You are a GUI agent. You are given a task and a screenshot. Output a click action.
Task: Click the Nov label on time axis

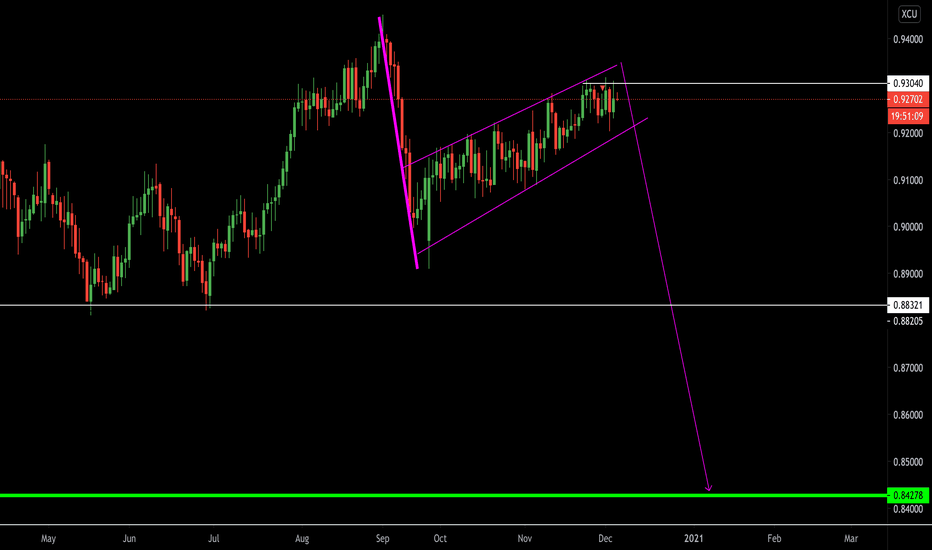[524, 539]
